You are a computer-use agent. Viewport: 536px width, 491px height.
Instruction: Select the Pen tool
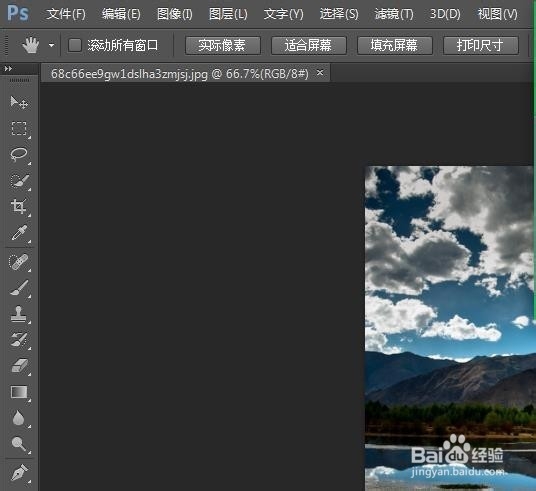tap(19, 473)
